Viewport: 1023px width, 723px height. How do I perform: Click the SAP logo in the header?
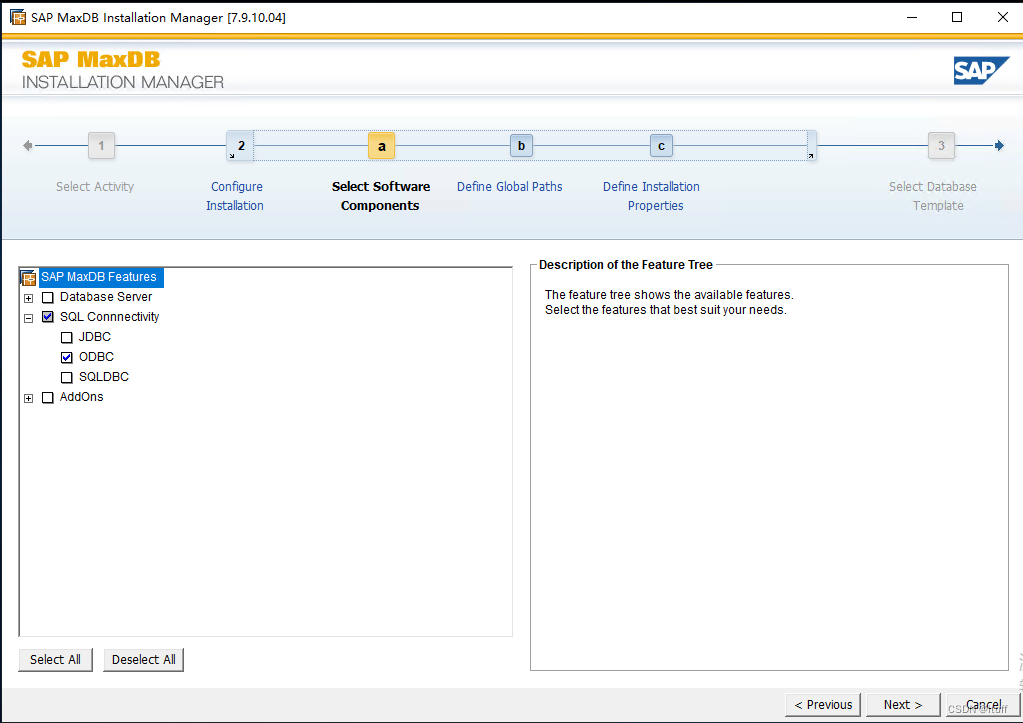(x=981, y=70)
